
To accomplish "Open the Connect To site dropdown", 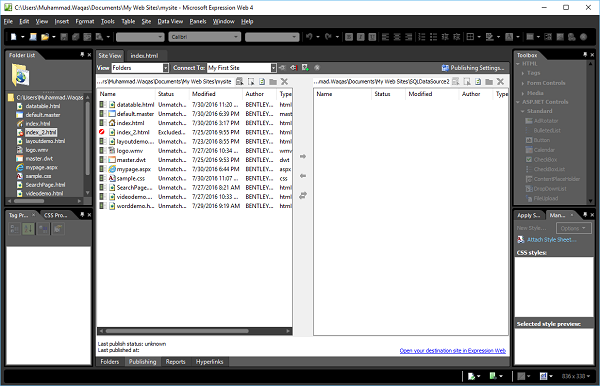I will [273, 68].
